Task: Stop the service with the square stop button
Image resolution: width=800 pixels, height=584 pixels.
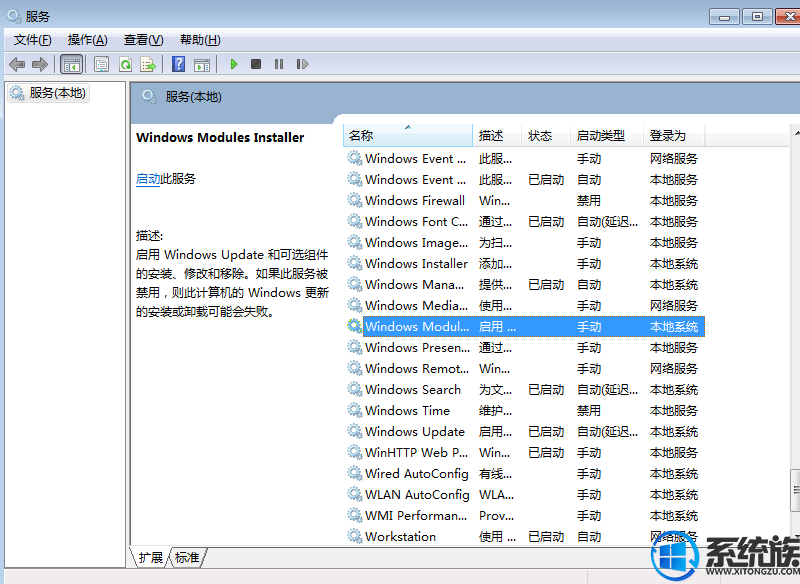Action: click(256, 64)
